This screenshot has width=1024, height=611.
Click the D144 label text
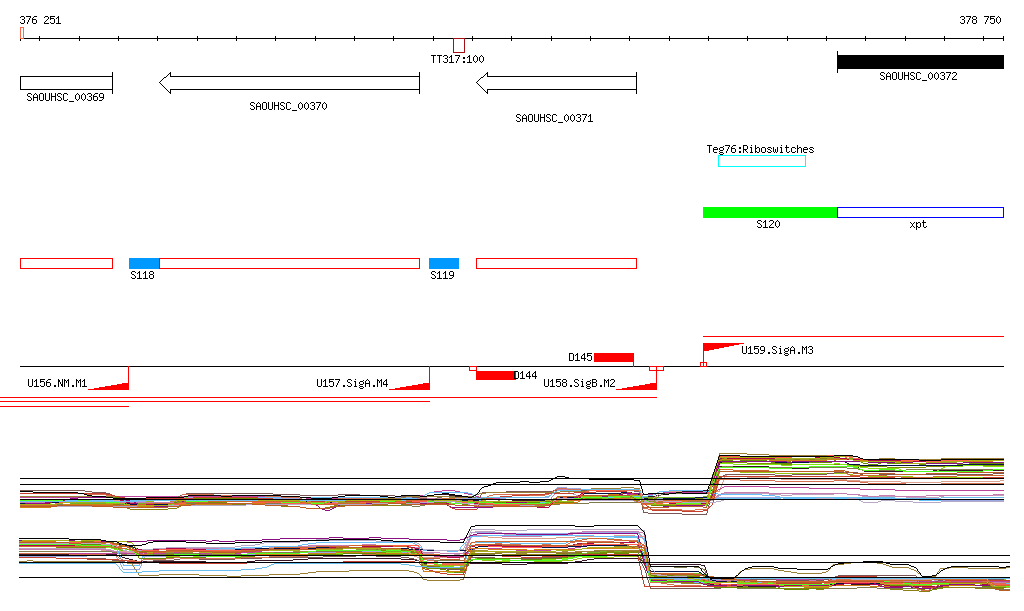pyautogui.click(x=526, y=375)
